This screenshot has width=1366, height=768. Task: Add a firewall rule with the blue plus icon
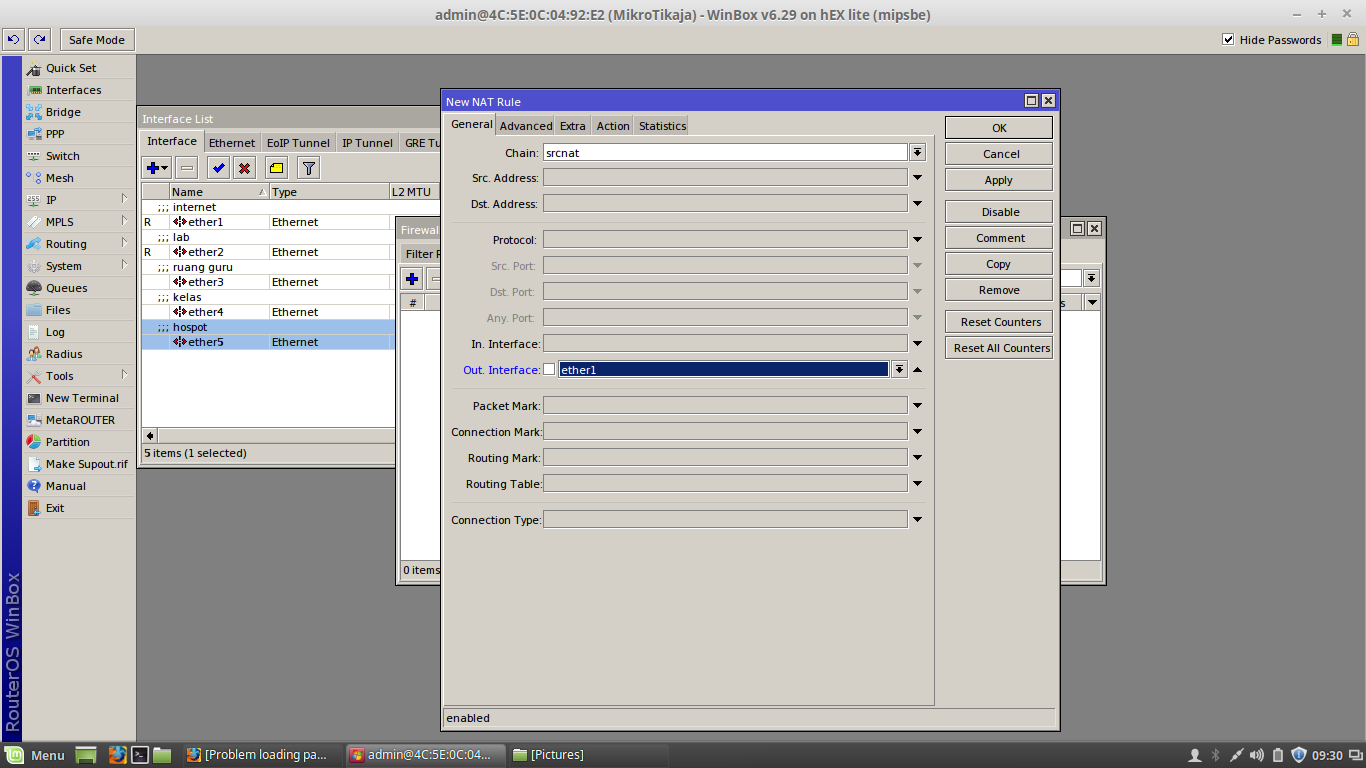coord(411,278)
